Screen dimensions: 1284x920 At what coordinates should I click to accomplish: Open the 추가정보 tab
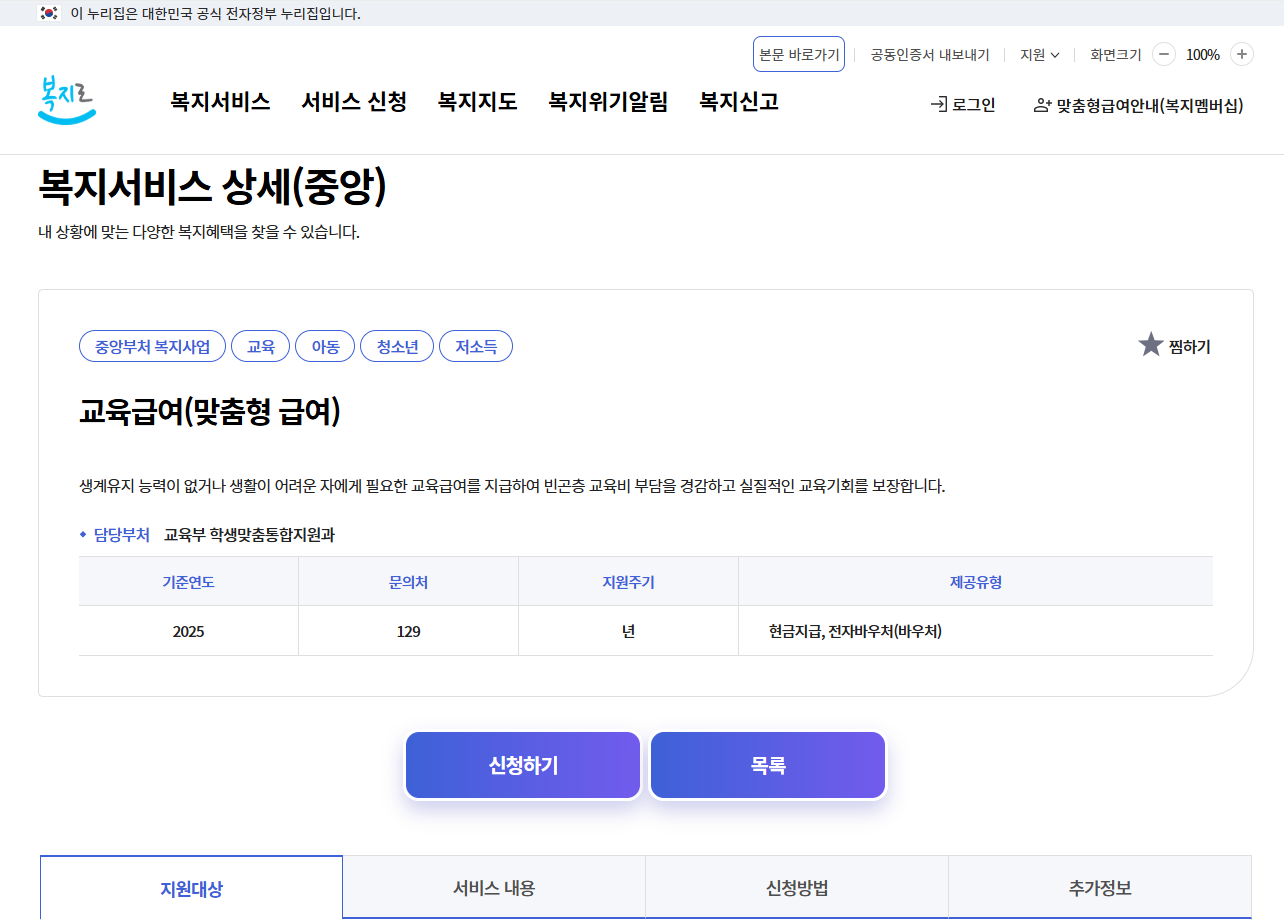(x=1100, y=886)
